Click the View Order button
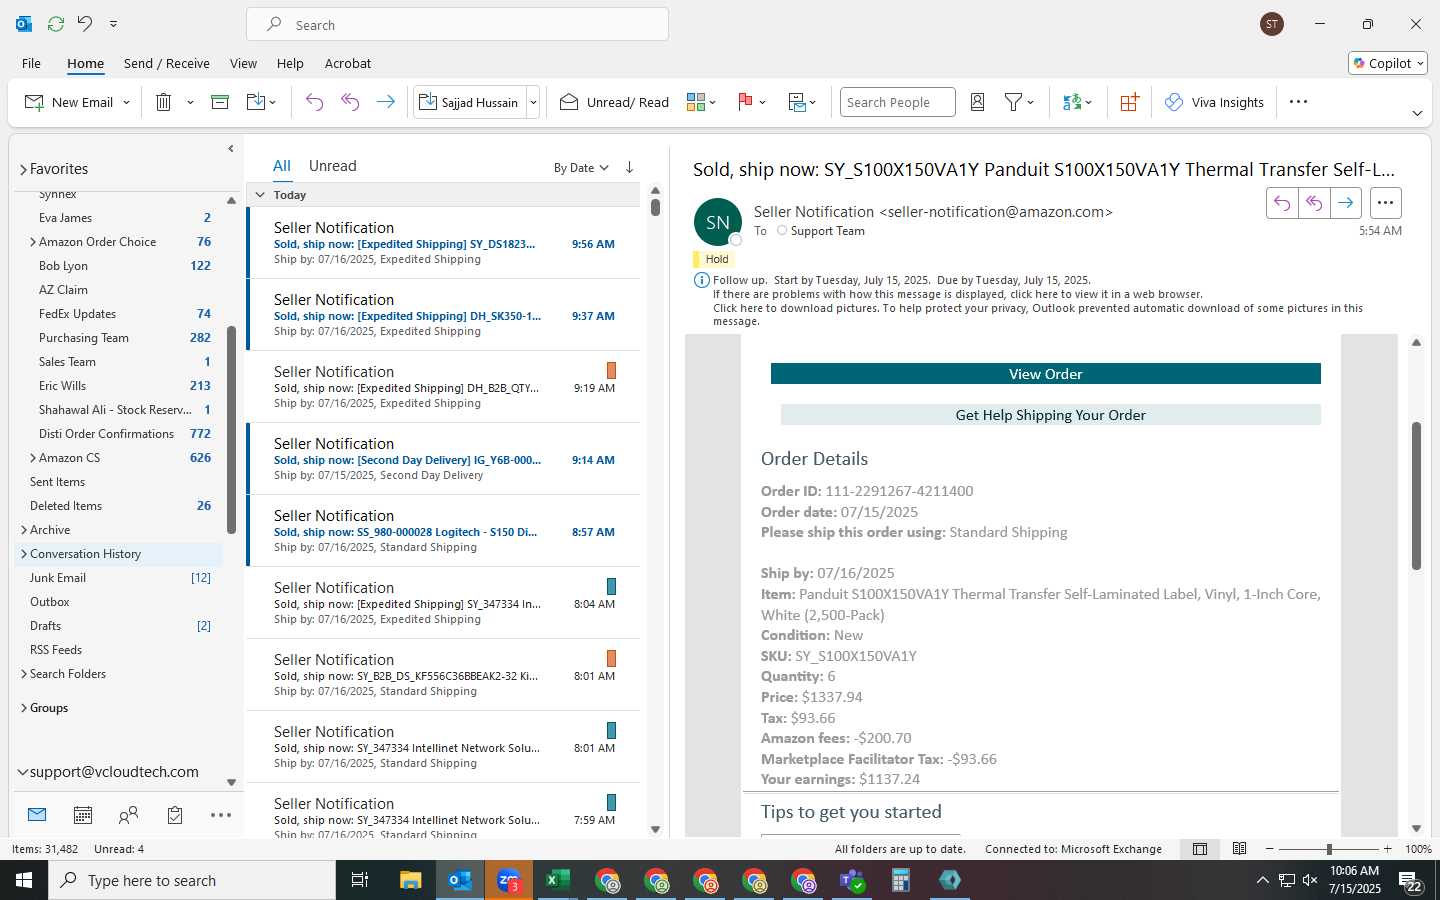 (x=1045, y=374)
